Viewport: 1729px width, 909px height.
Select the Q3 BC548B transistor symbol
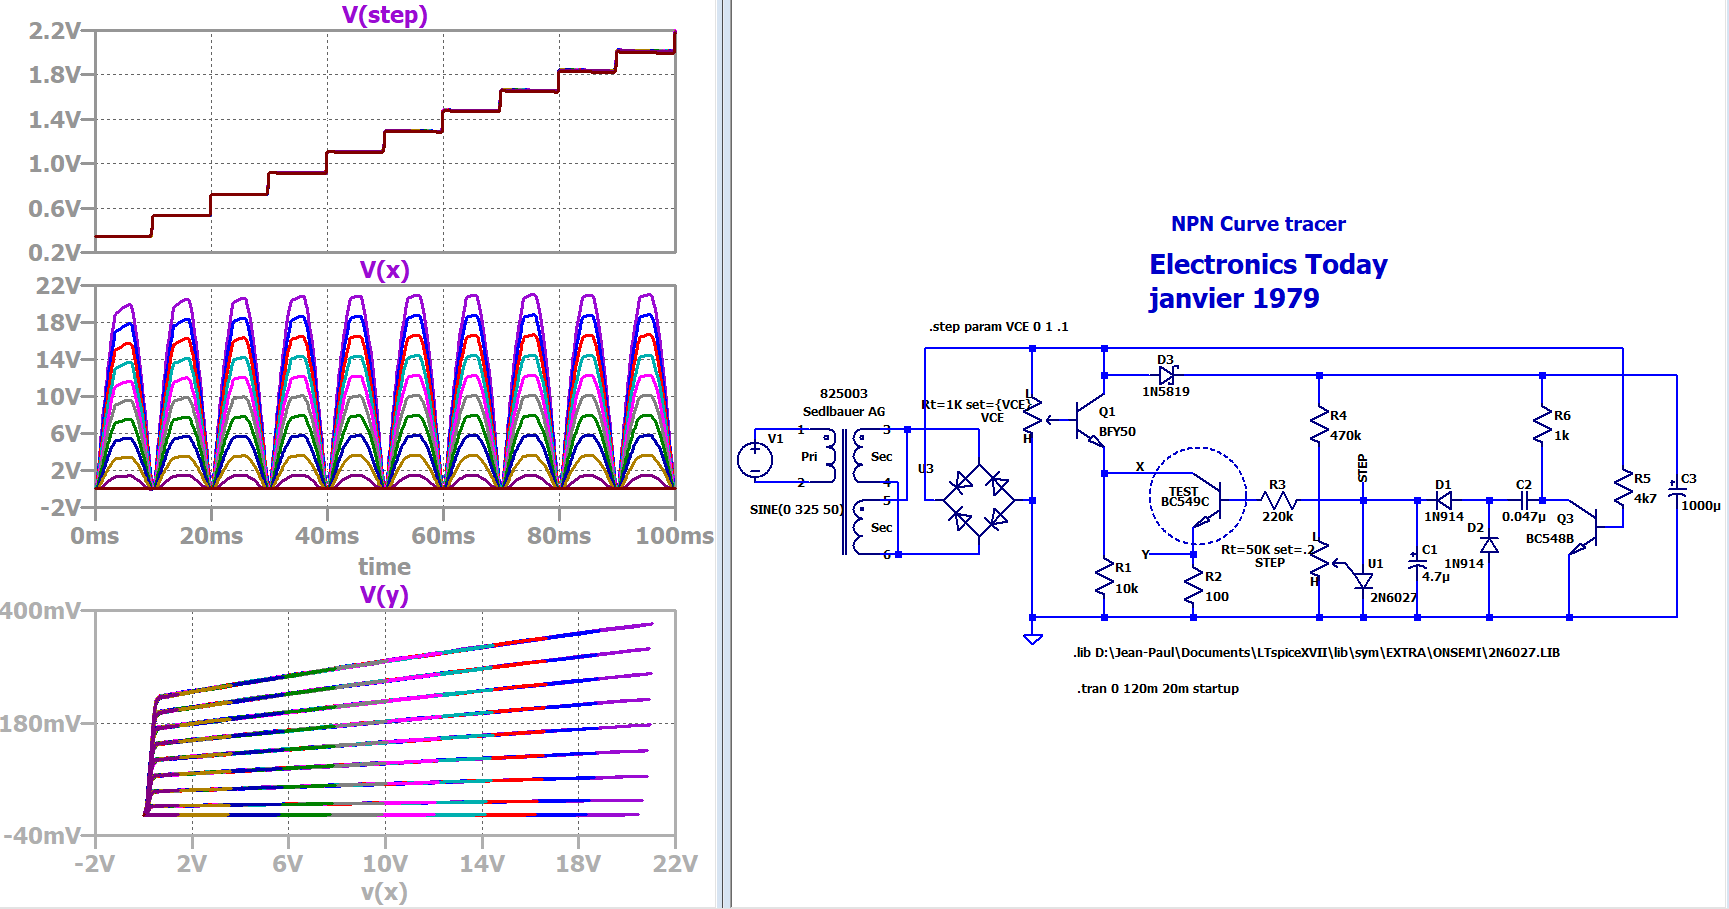(1585, 527)
